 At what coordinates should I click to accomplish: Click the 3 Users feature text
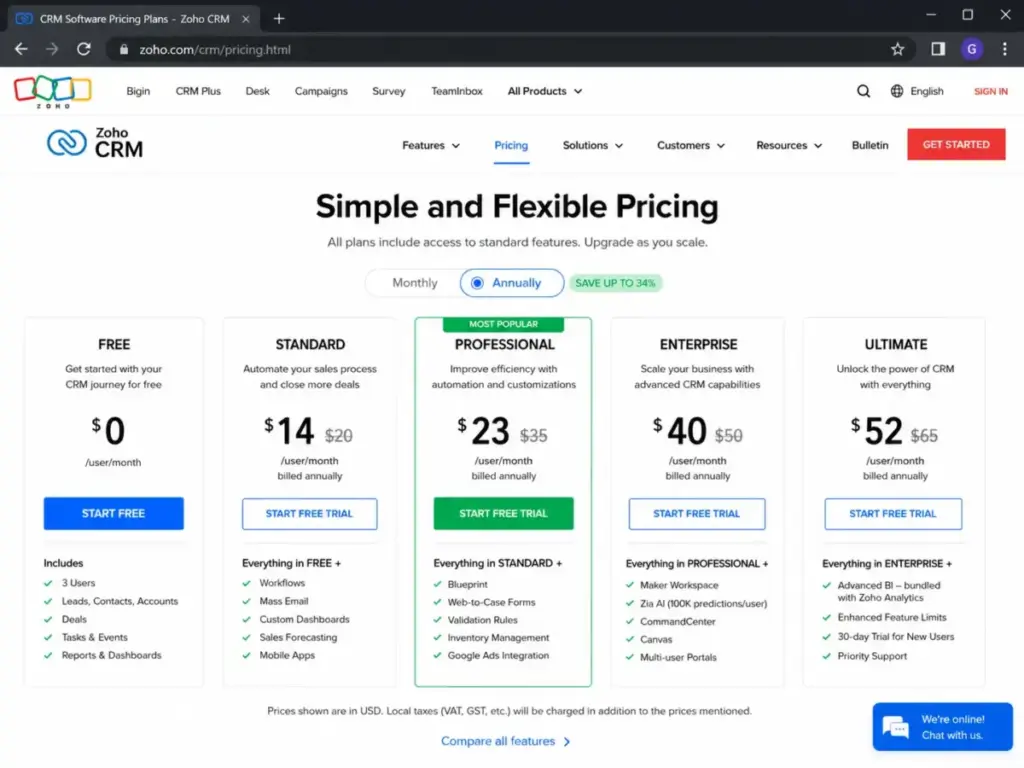click(x=78, y=583)
